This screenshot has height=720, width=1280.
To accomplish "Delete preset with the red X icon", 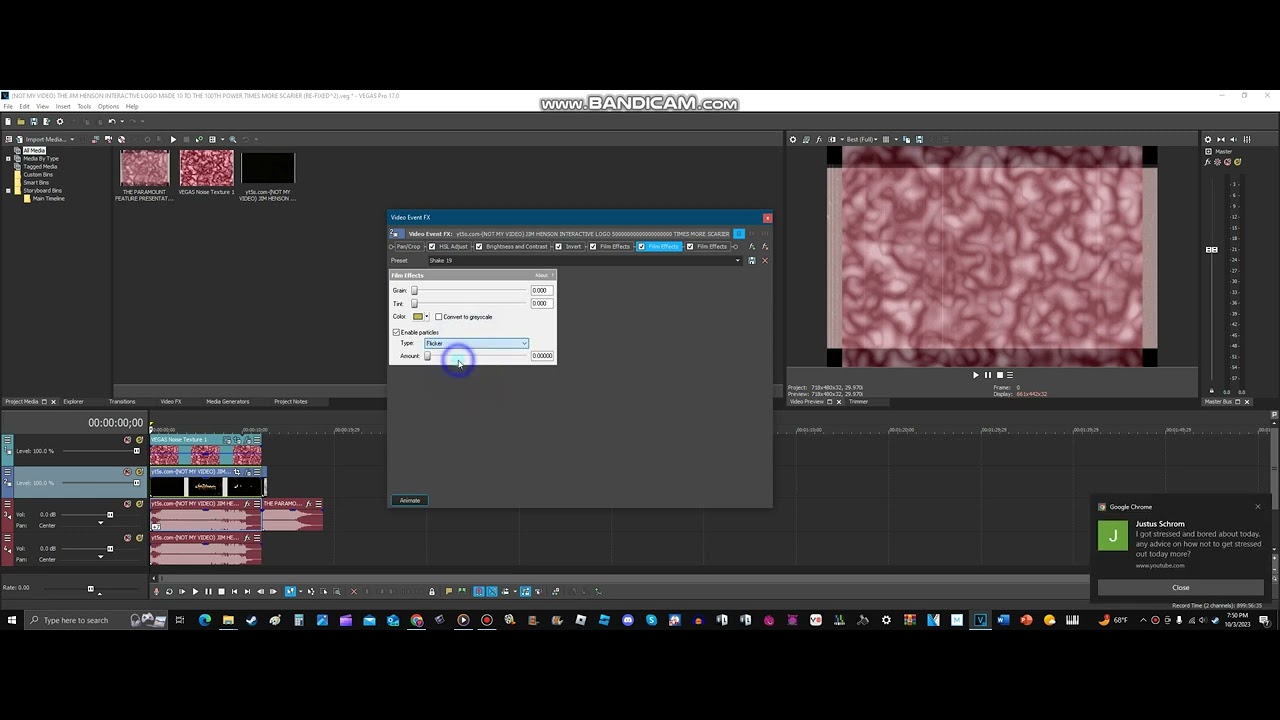I will (x=765, y=260).
